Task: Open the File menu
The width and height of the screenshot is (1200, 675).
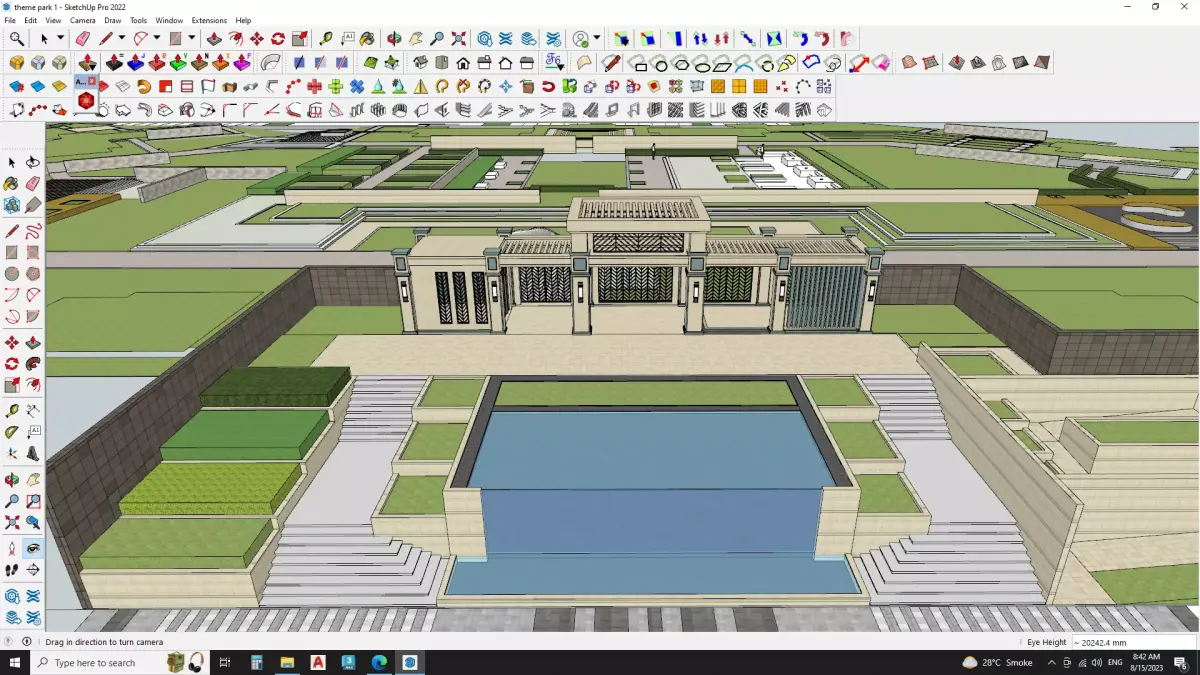Action: point(10,20)
